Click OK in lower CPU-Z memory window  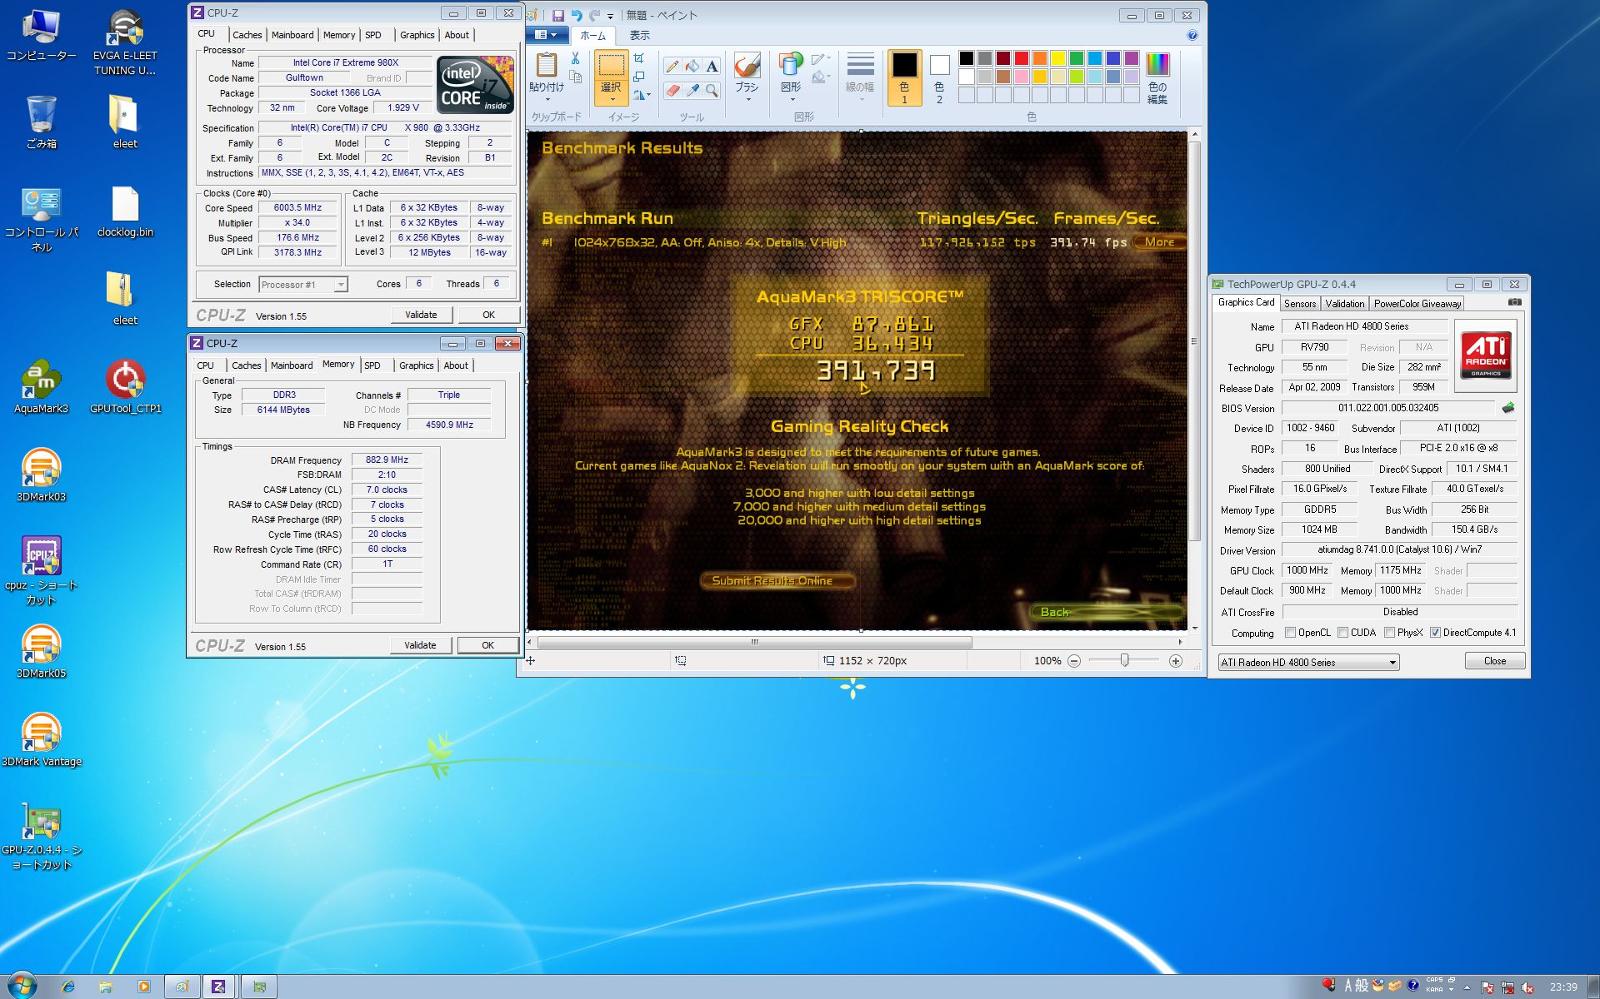pos(488,645)
